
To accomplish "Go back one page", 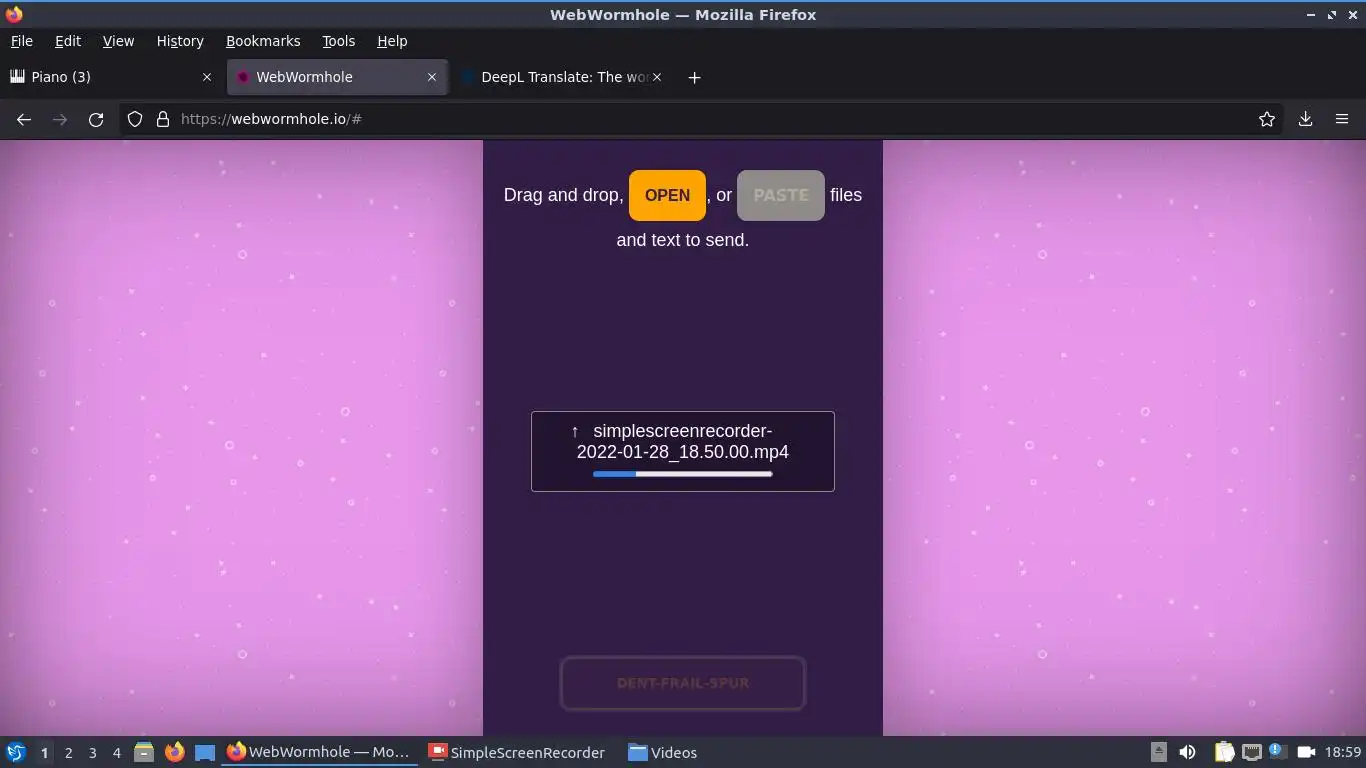I will click(24, 119).
